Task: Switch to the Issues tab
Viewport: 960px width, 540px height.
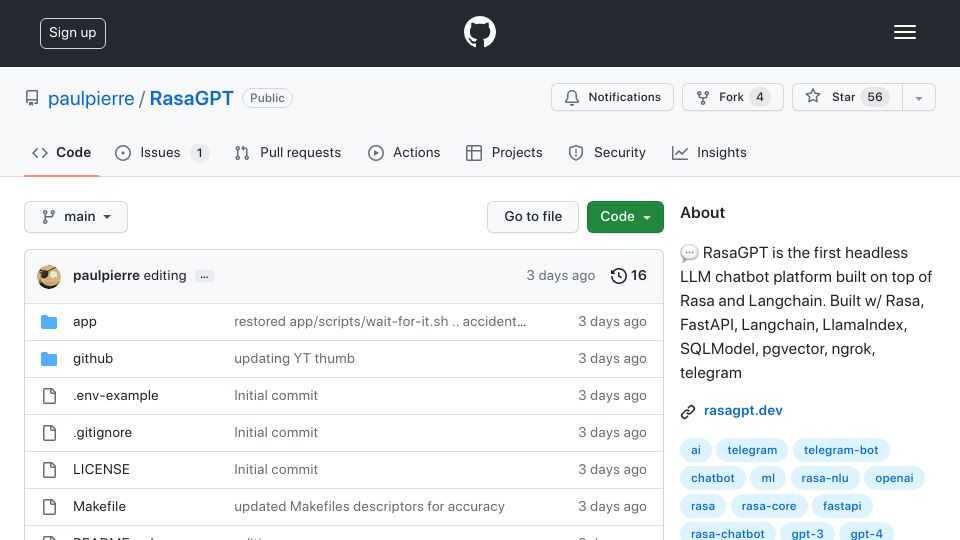Action: (162, 152)
